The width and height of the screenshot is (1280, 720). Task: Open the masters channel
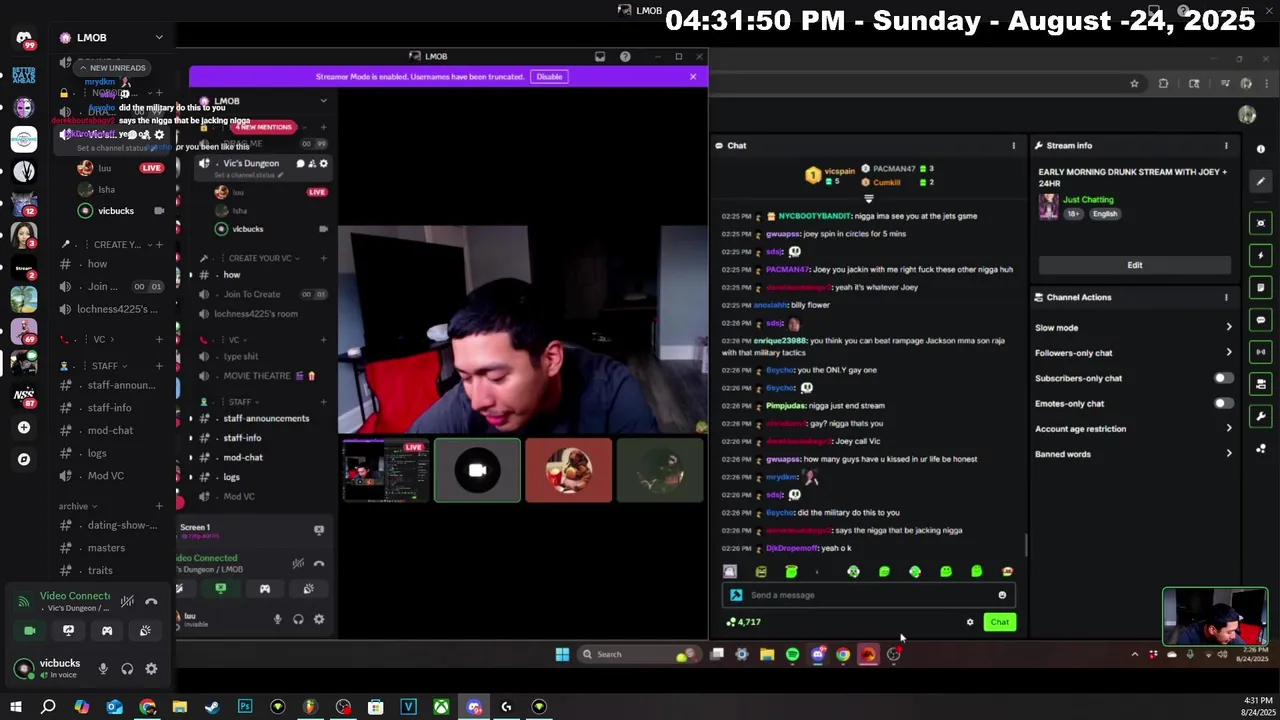click(108, 548)
